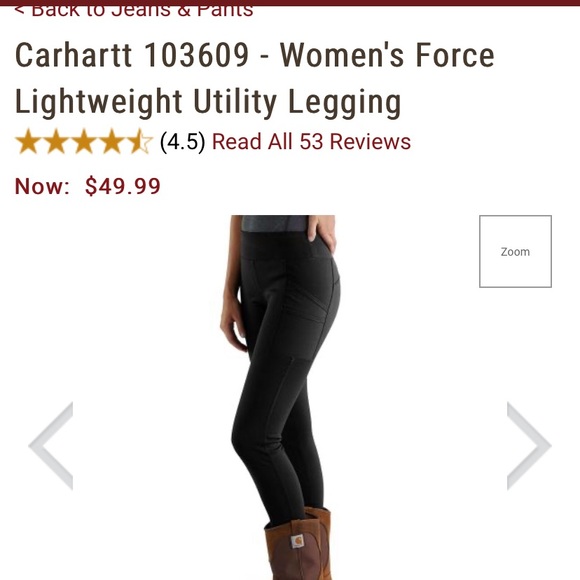This screenshot has width=580, height=580.
Task: Click the Now: price label
Action: (x=42, y=186)
